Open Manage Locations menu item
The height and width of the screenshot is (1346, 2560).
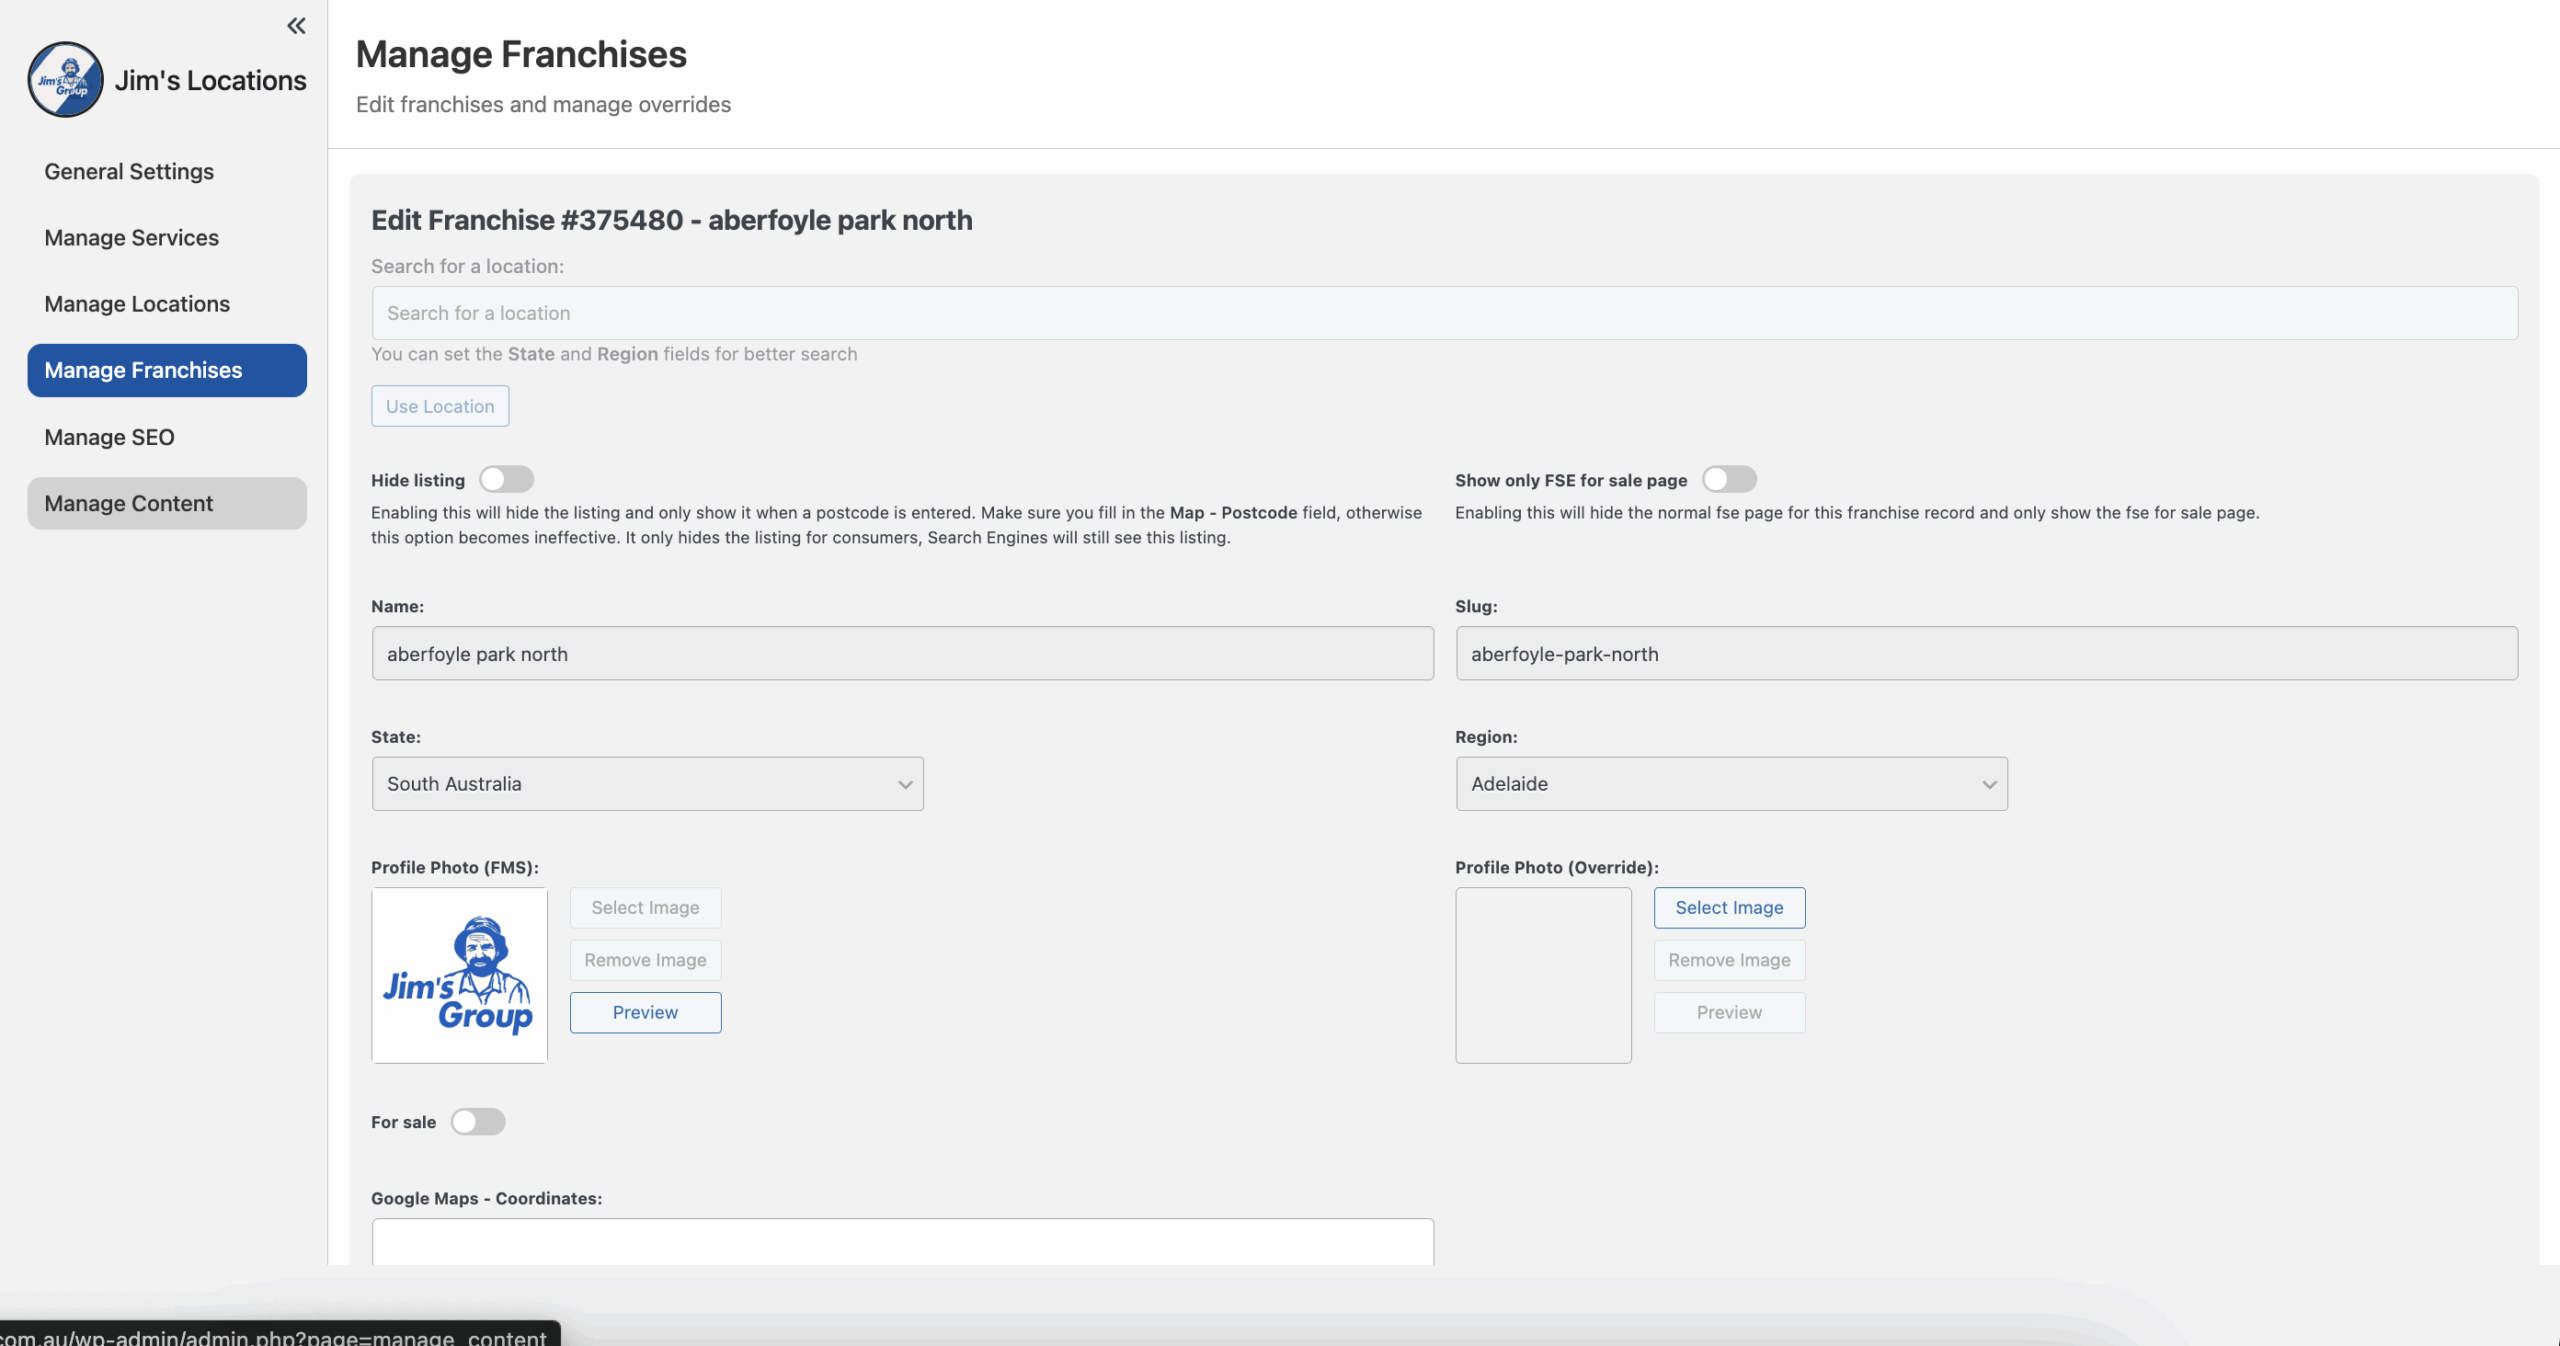[x=137, y=304]
